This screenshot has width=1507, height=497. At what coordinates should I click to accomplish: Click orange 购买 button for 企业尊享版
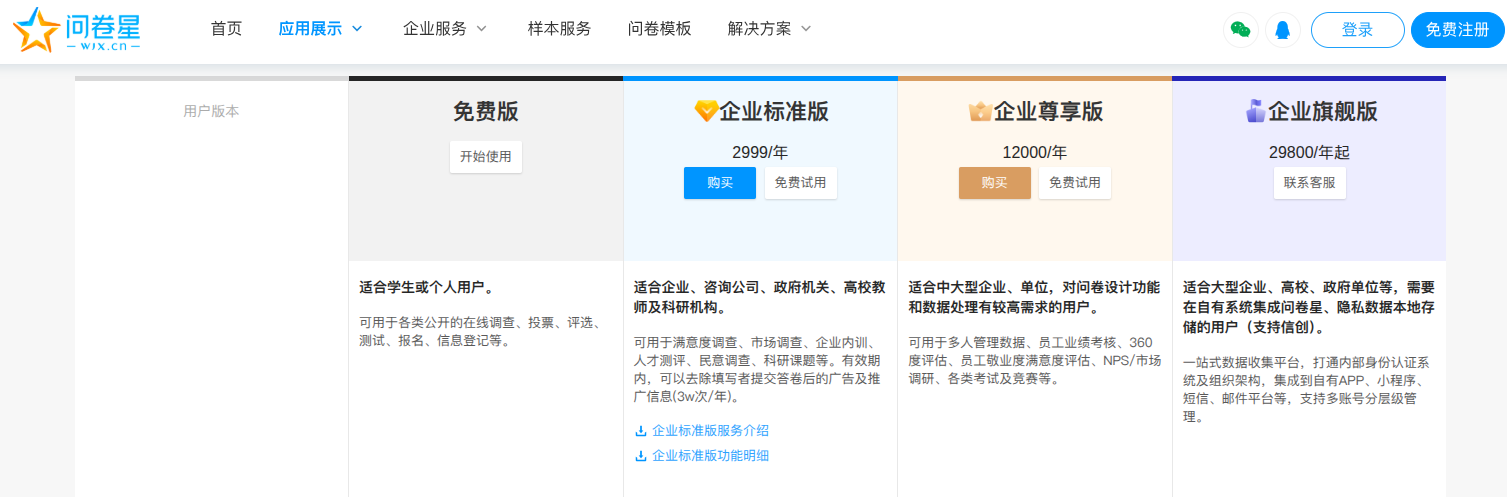995,183
